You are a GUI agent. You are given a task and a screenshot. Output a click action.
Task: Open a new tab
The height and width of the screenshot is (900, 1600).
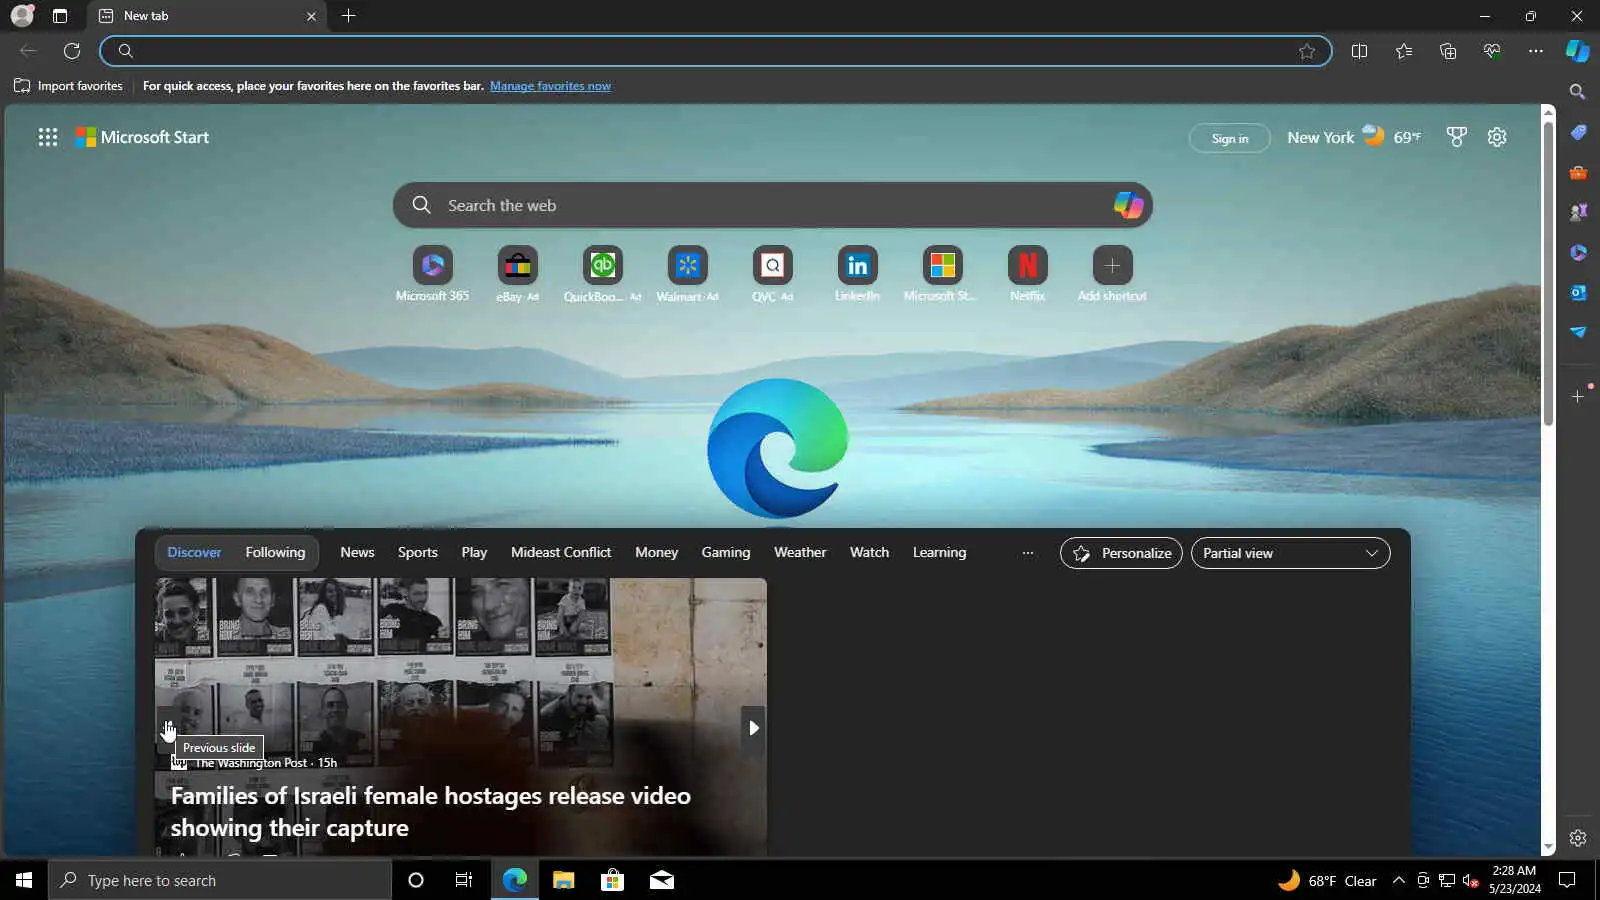(348, 16)
